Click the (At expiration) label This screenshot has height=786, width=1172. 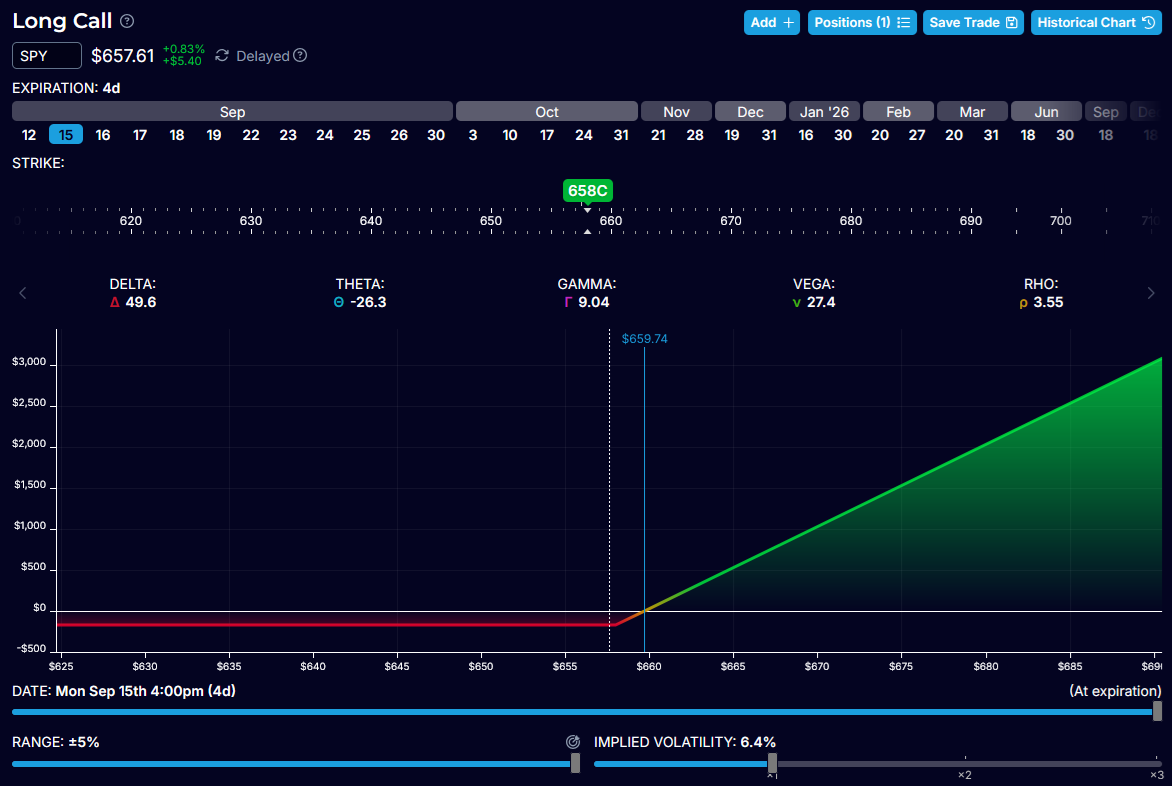[x=1115, y=691]
